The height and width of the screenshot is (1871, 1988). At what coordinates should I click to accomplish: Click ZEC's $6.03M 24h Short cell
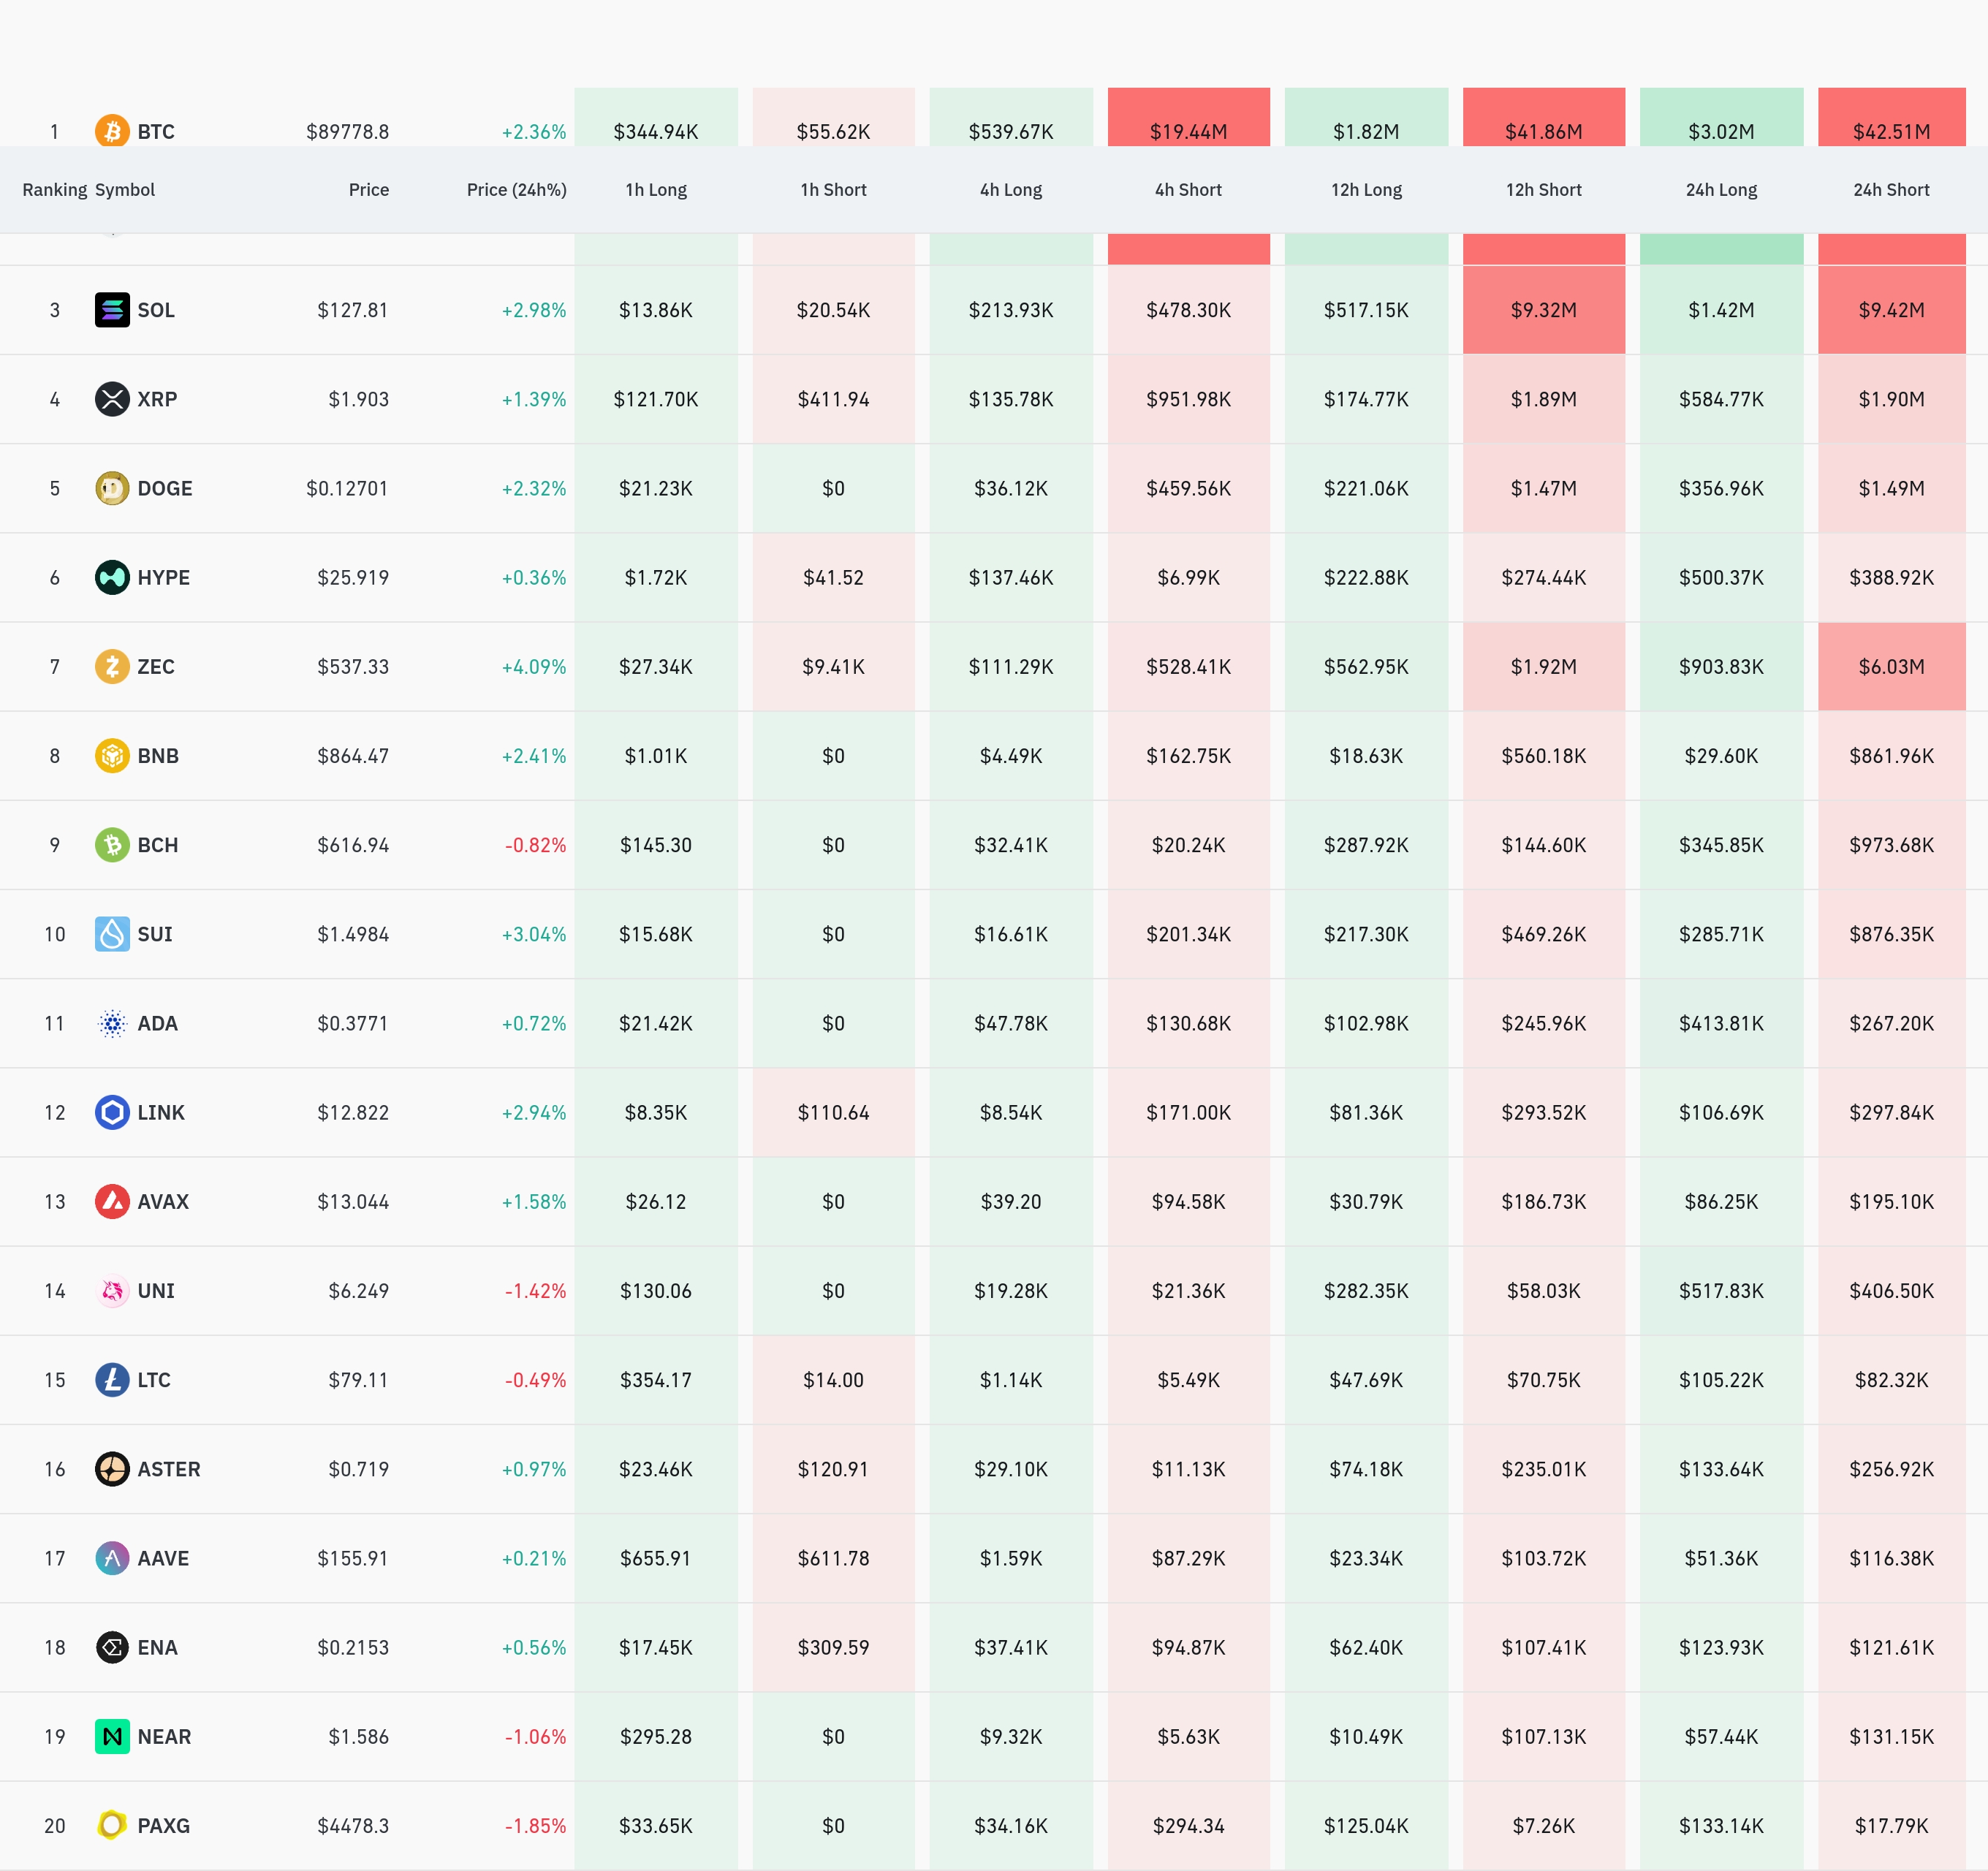(1890, 666)
